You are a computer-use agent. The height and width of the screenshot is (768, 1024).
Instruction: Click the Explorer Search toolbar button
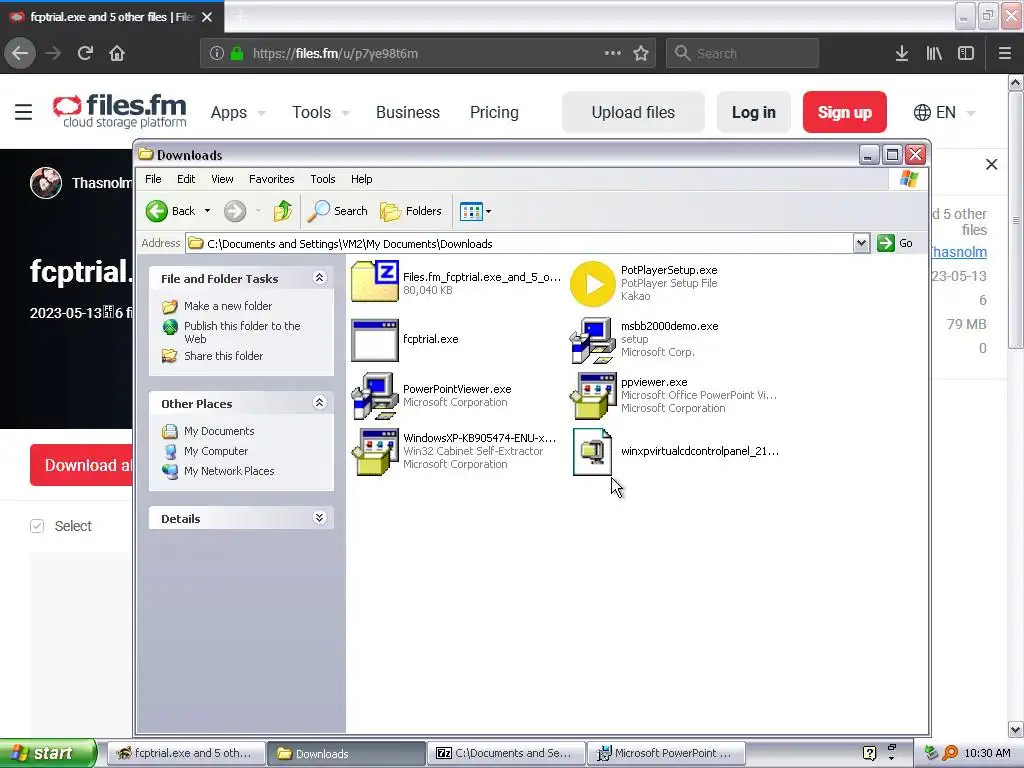click(x=338, y=211)
